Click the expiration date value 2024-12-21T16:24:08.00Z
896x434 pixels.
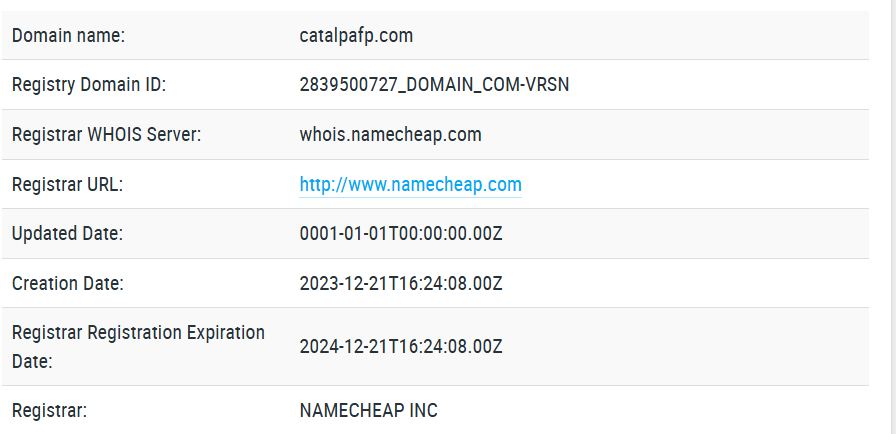(401, 347)
